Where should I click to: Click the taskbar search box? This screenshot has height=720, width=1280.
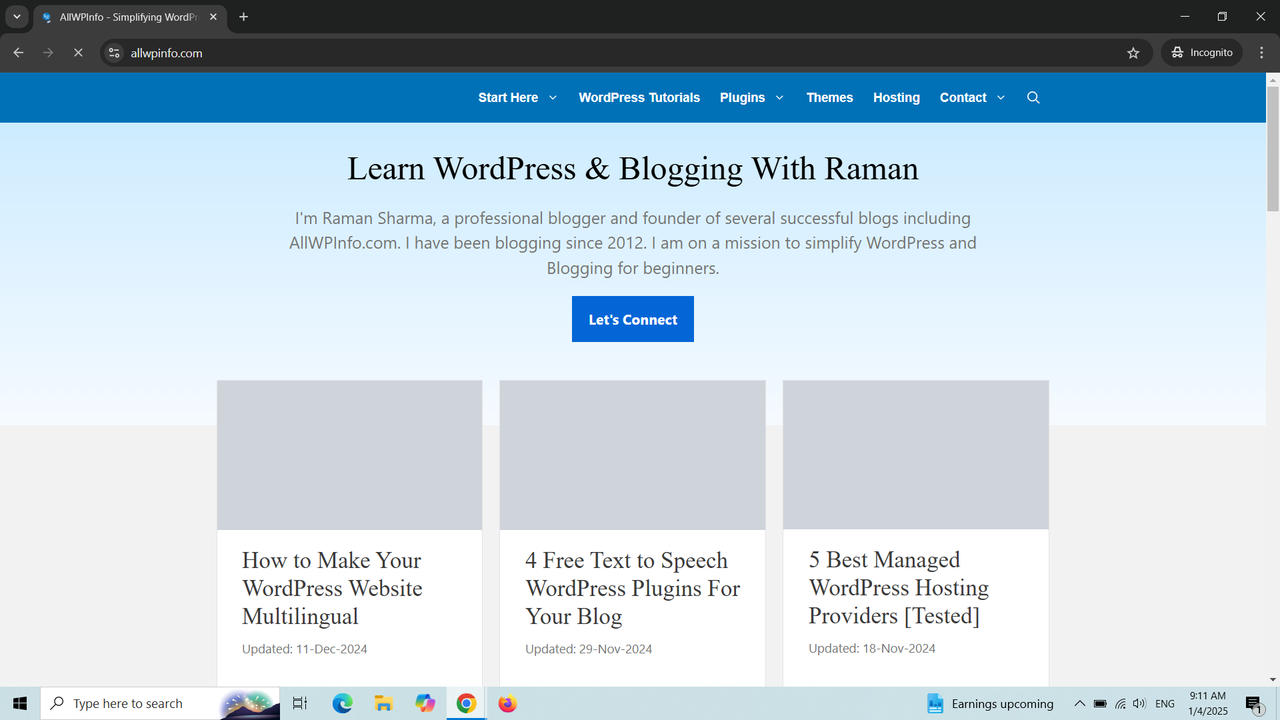(x=161, y=704)
